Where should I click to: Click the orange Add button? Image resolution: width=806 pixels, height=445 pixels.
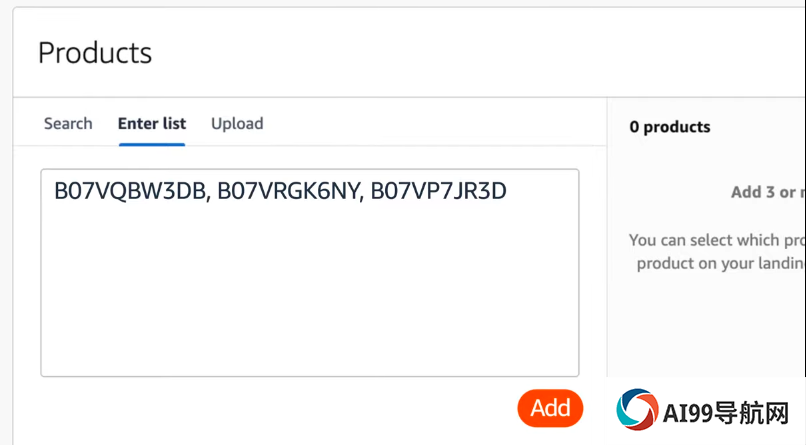[x=550, y=408]
